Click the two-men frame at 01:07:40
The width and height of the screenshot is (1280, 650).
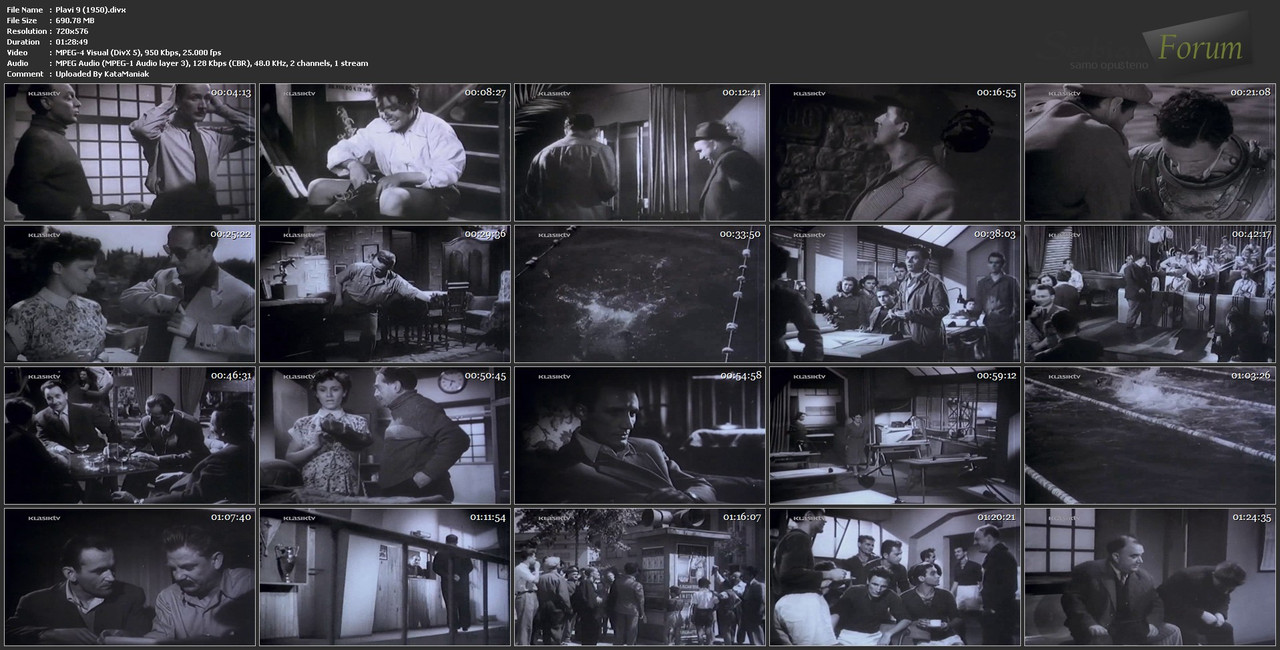click(130, 577)
